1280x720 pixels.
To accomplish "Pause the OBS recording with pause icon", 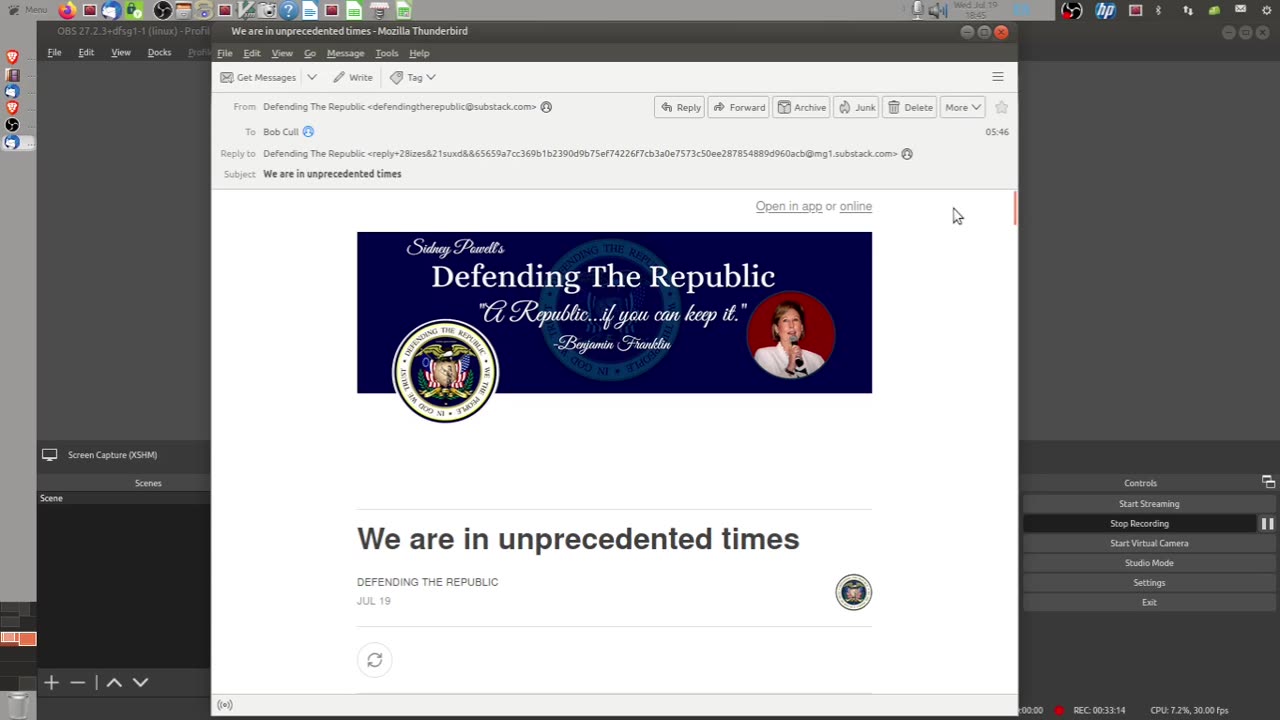I will tap(1267, 524).
